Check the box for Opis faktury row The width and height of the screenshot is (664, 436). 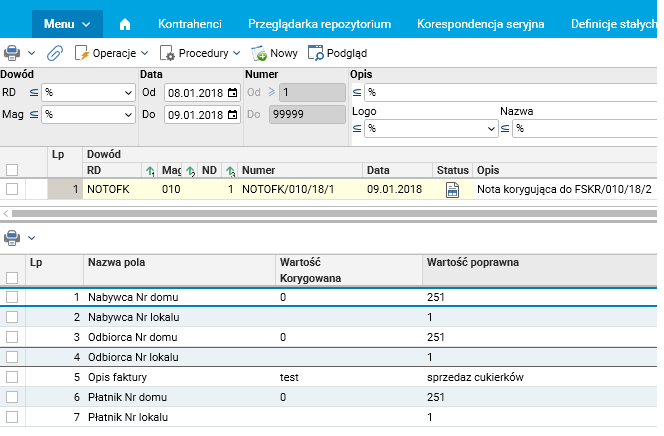point(12,377)
